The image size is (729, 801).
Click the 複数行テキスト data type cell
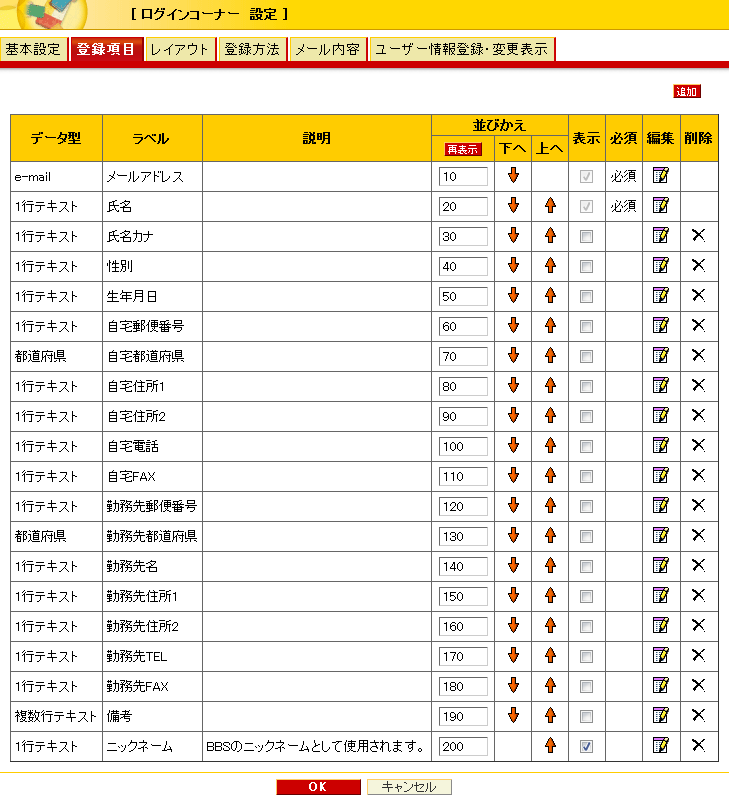coord(56,716)
